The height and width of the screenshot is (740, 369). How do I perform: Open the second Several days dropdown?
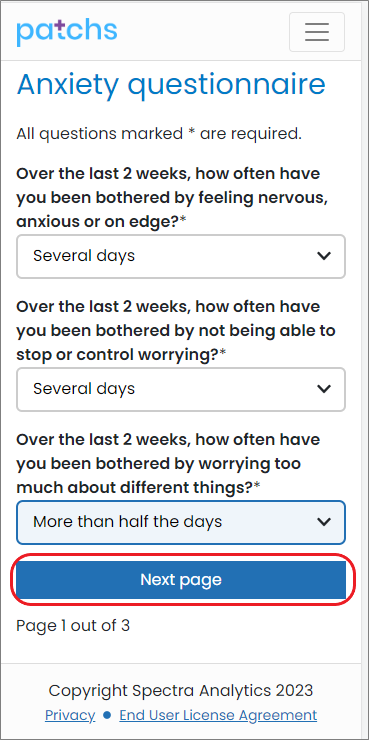[181, 389]
